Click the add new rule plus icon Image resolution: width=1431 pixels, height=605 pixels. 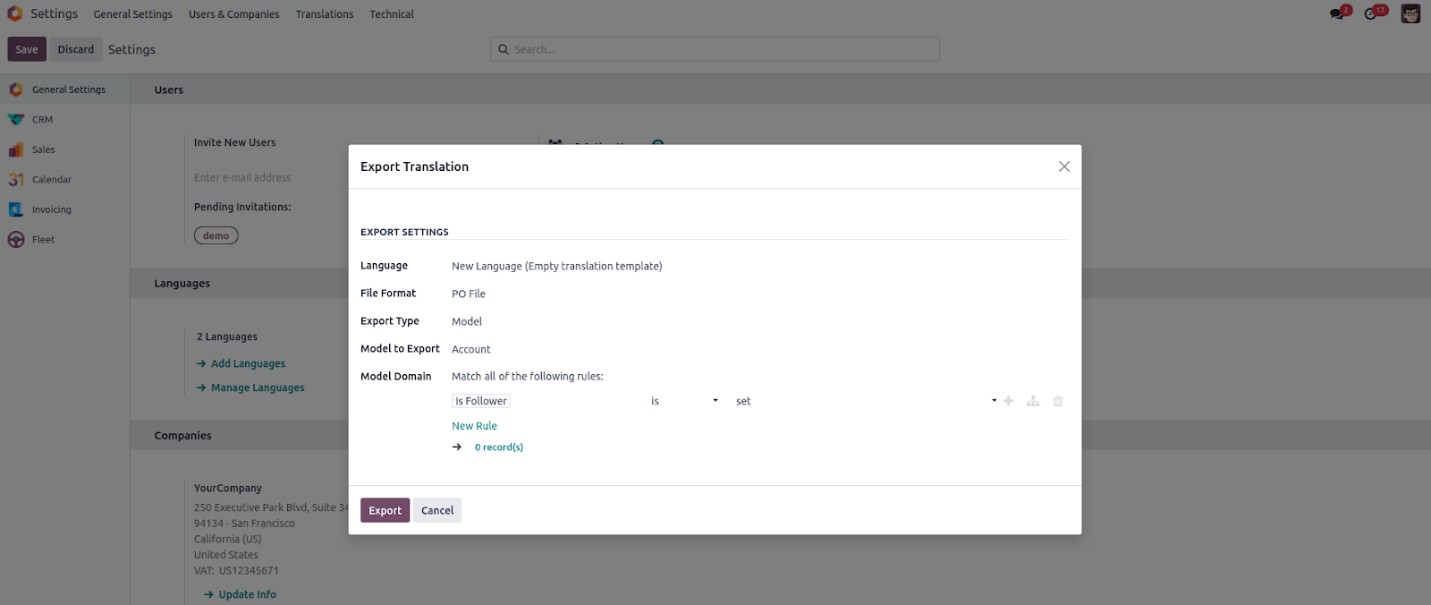(x=1008, y=401)
